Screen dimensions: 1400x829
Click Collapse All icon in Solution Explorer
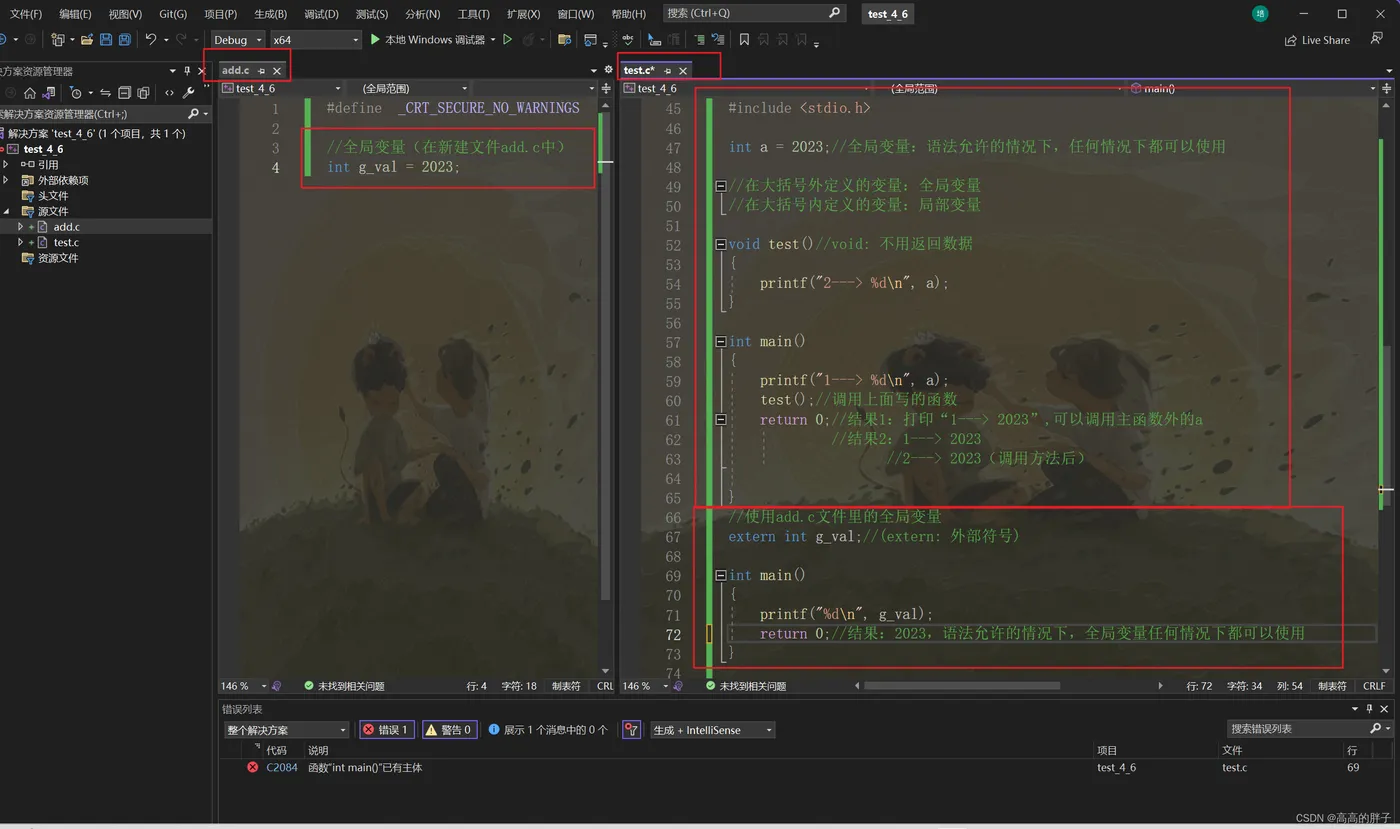[124, 93]
